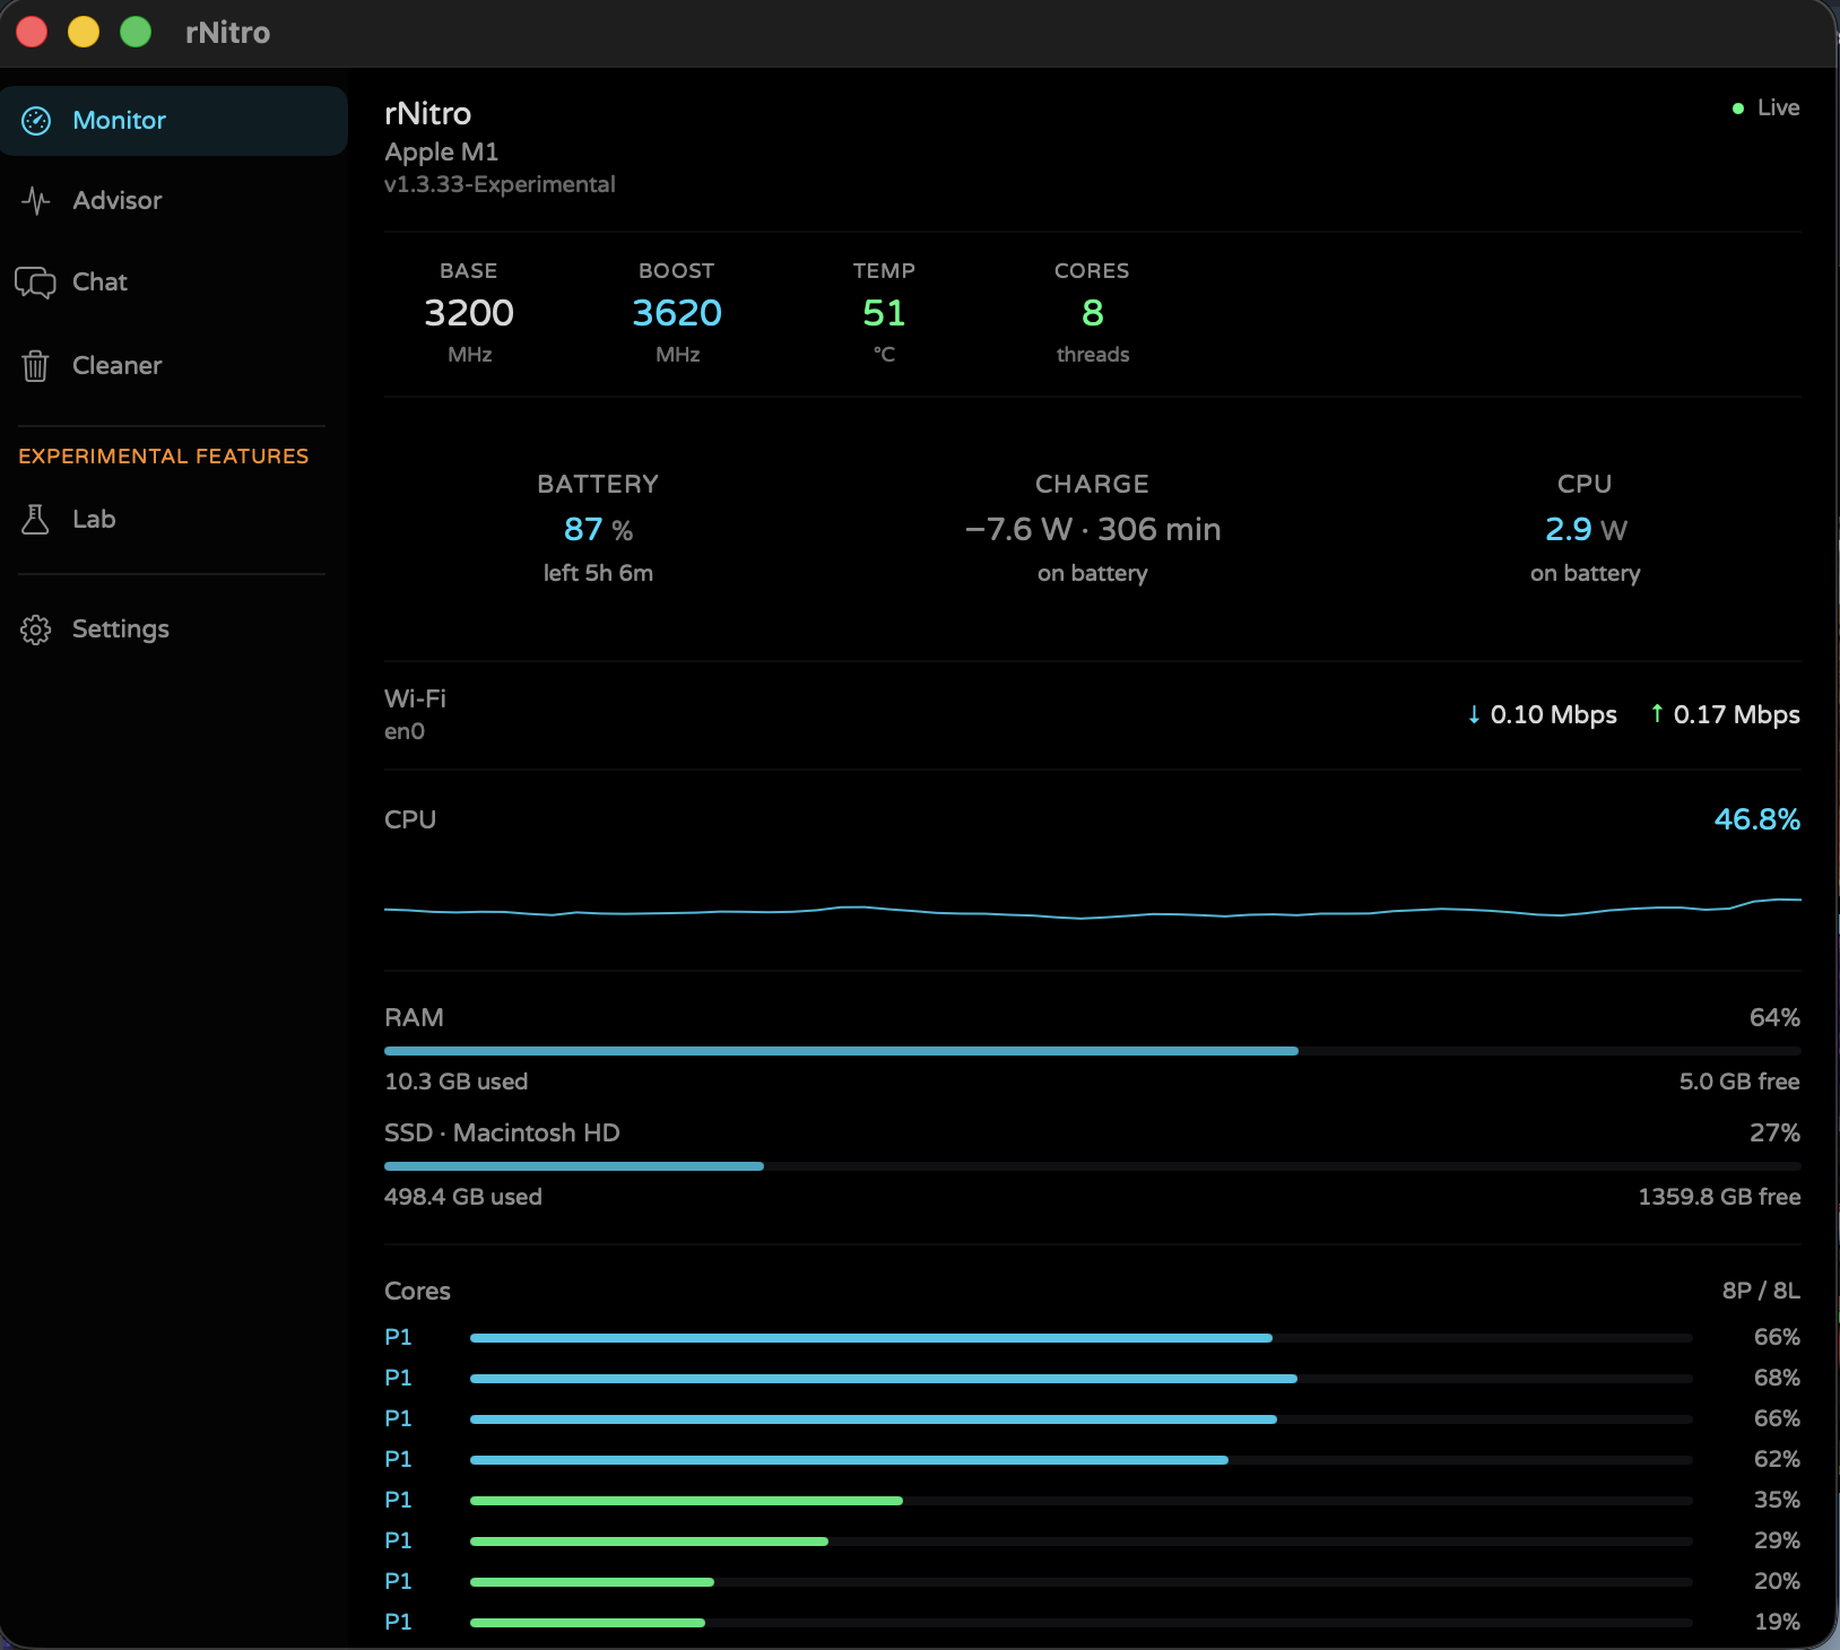Click the download speed '0.10 Mbps'
This screenshot has width=1840, height=1650.
click(1553, 715)
